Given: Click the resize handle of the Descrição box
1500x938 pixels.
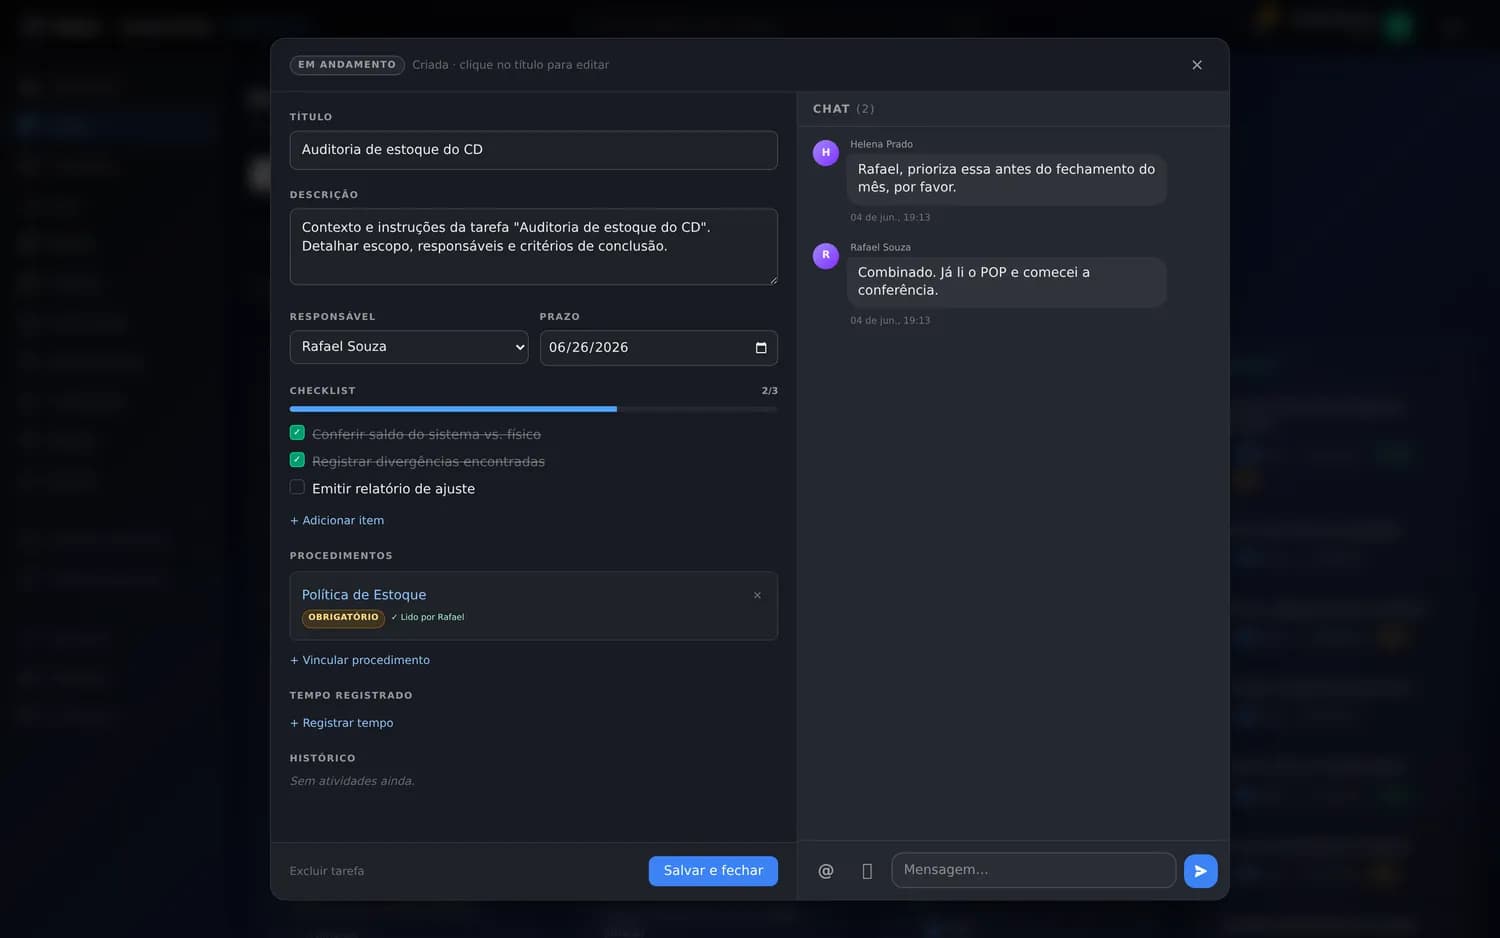Looking at the screenshot, I should [x=773, y=280].
